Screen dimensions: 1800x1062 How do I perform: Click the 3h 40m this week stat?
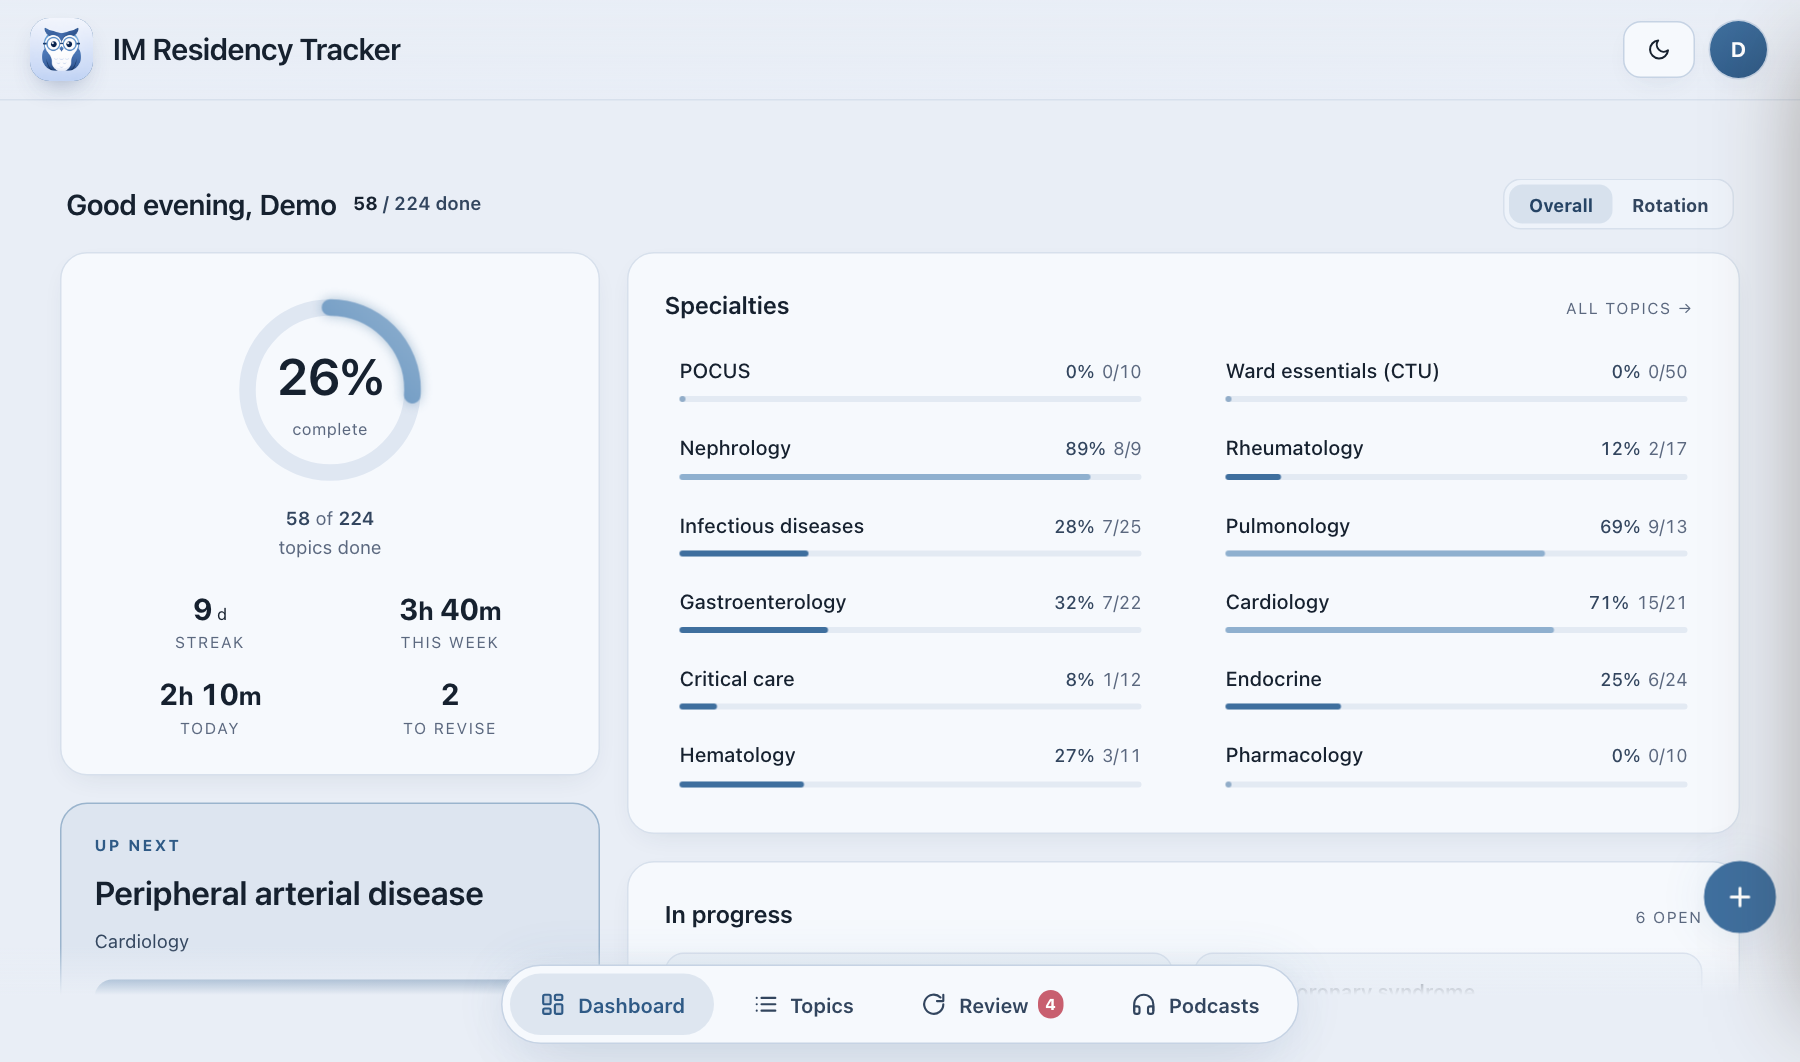[450, 622]
